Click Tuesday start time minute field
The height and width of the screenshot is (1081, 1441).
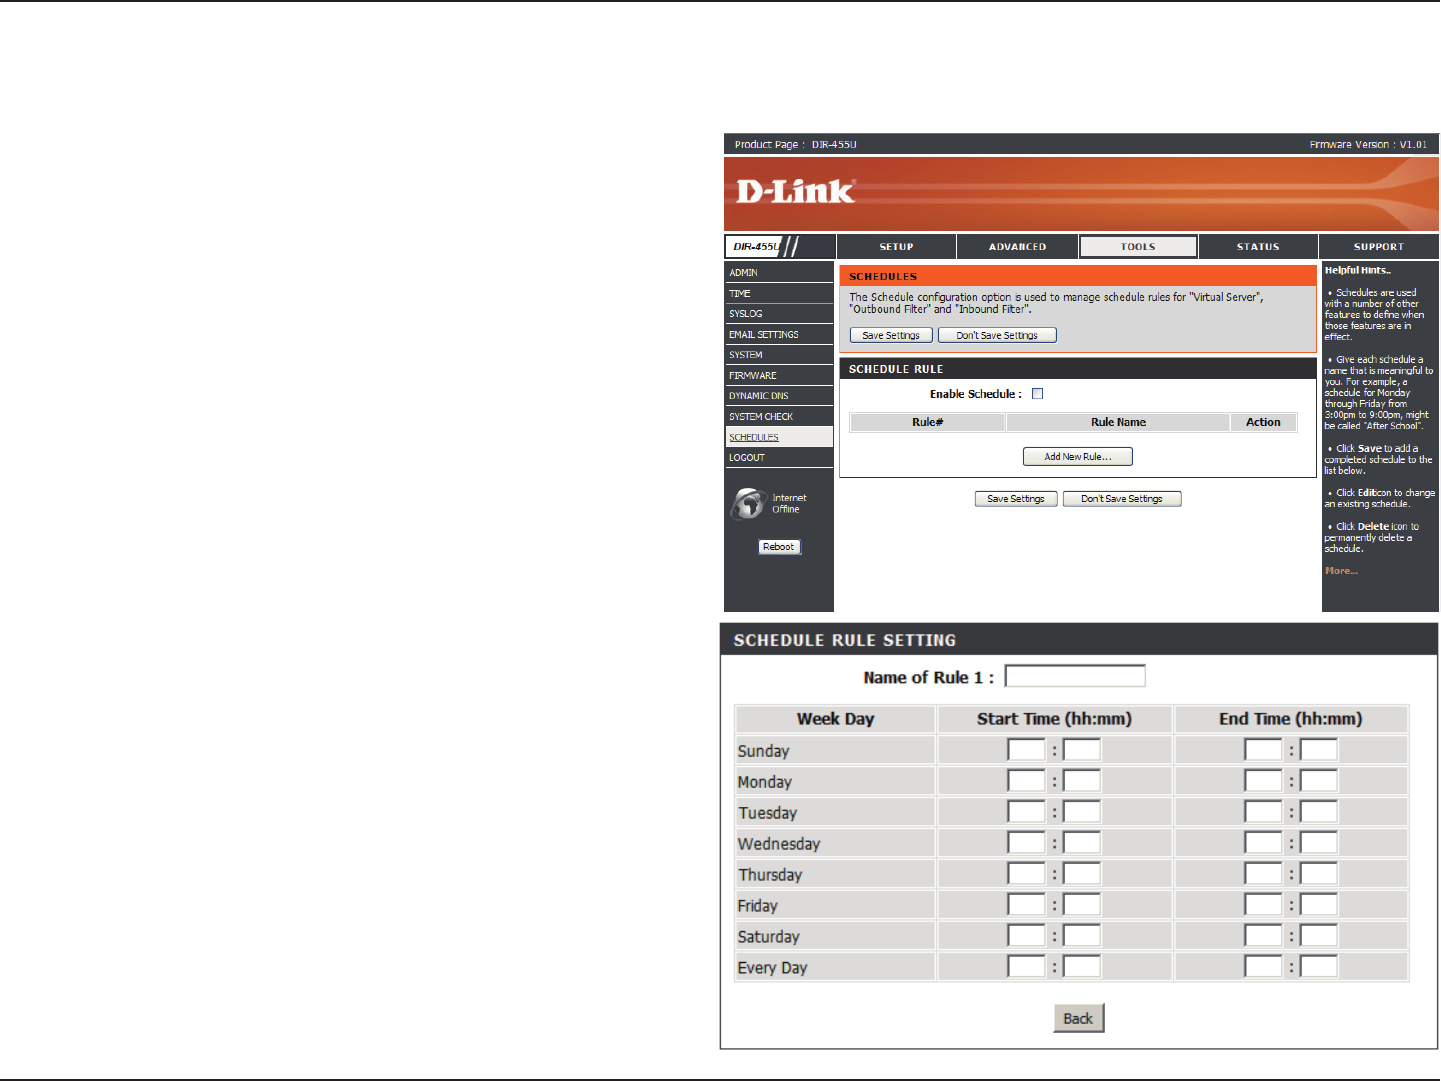pos(1082,812)
